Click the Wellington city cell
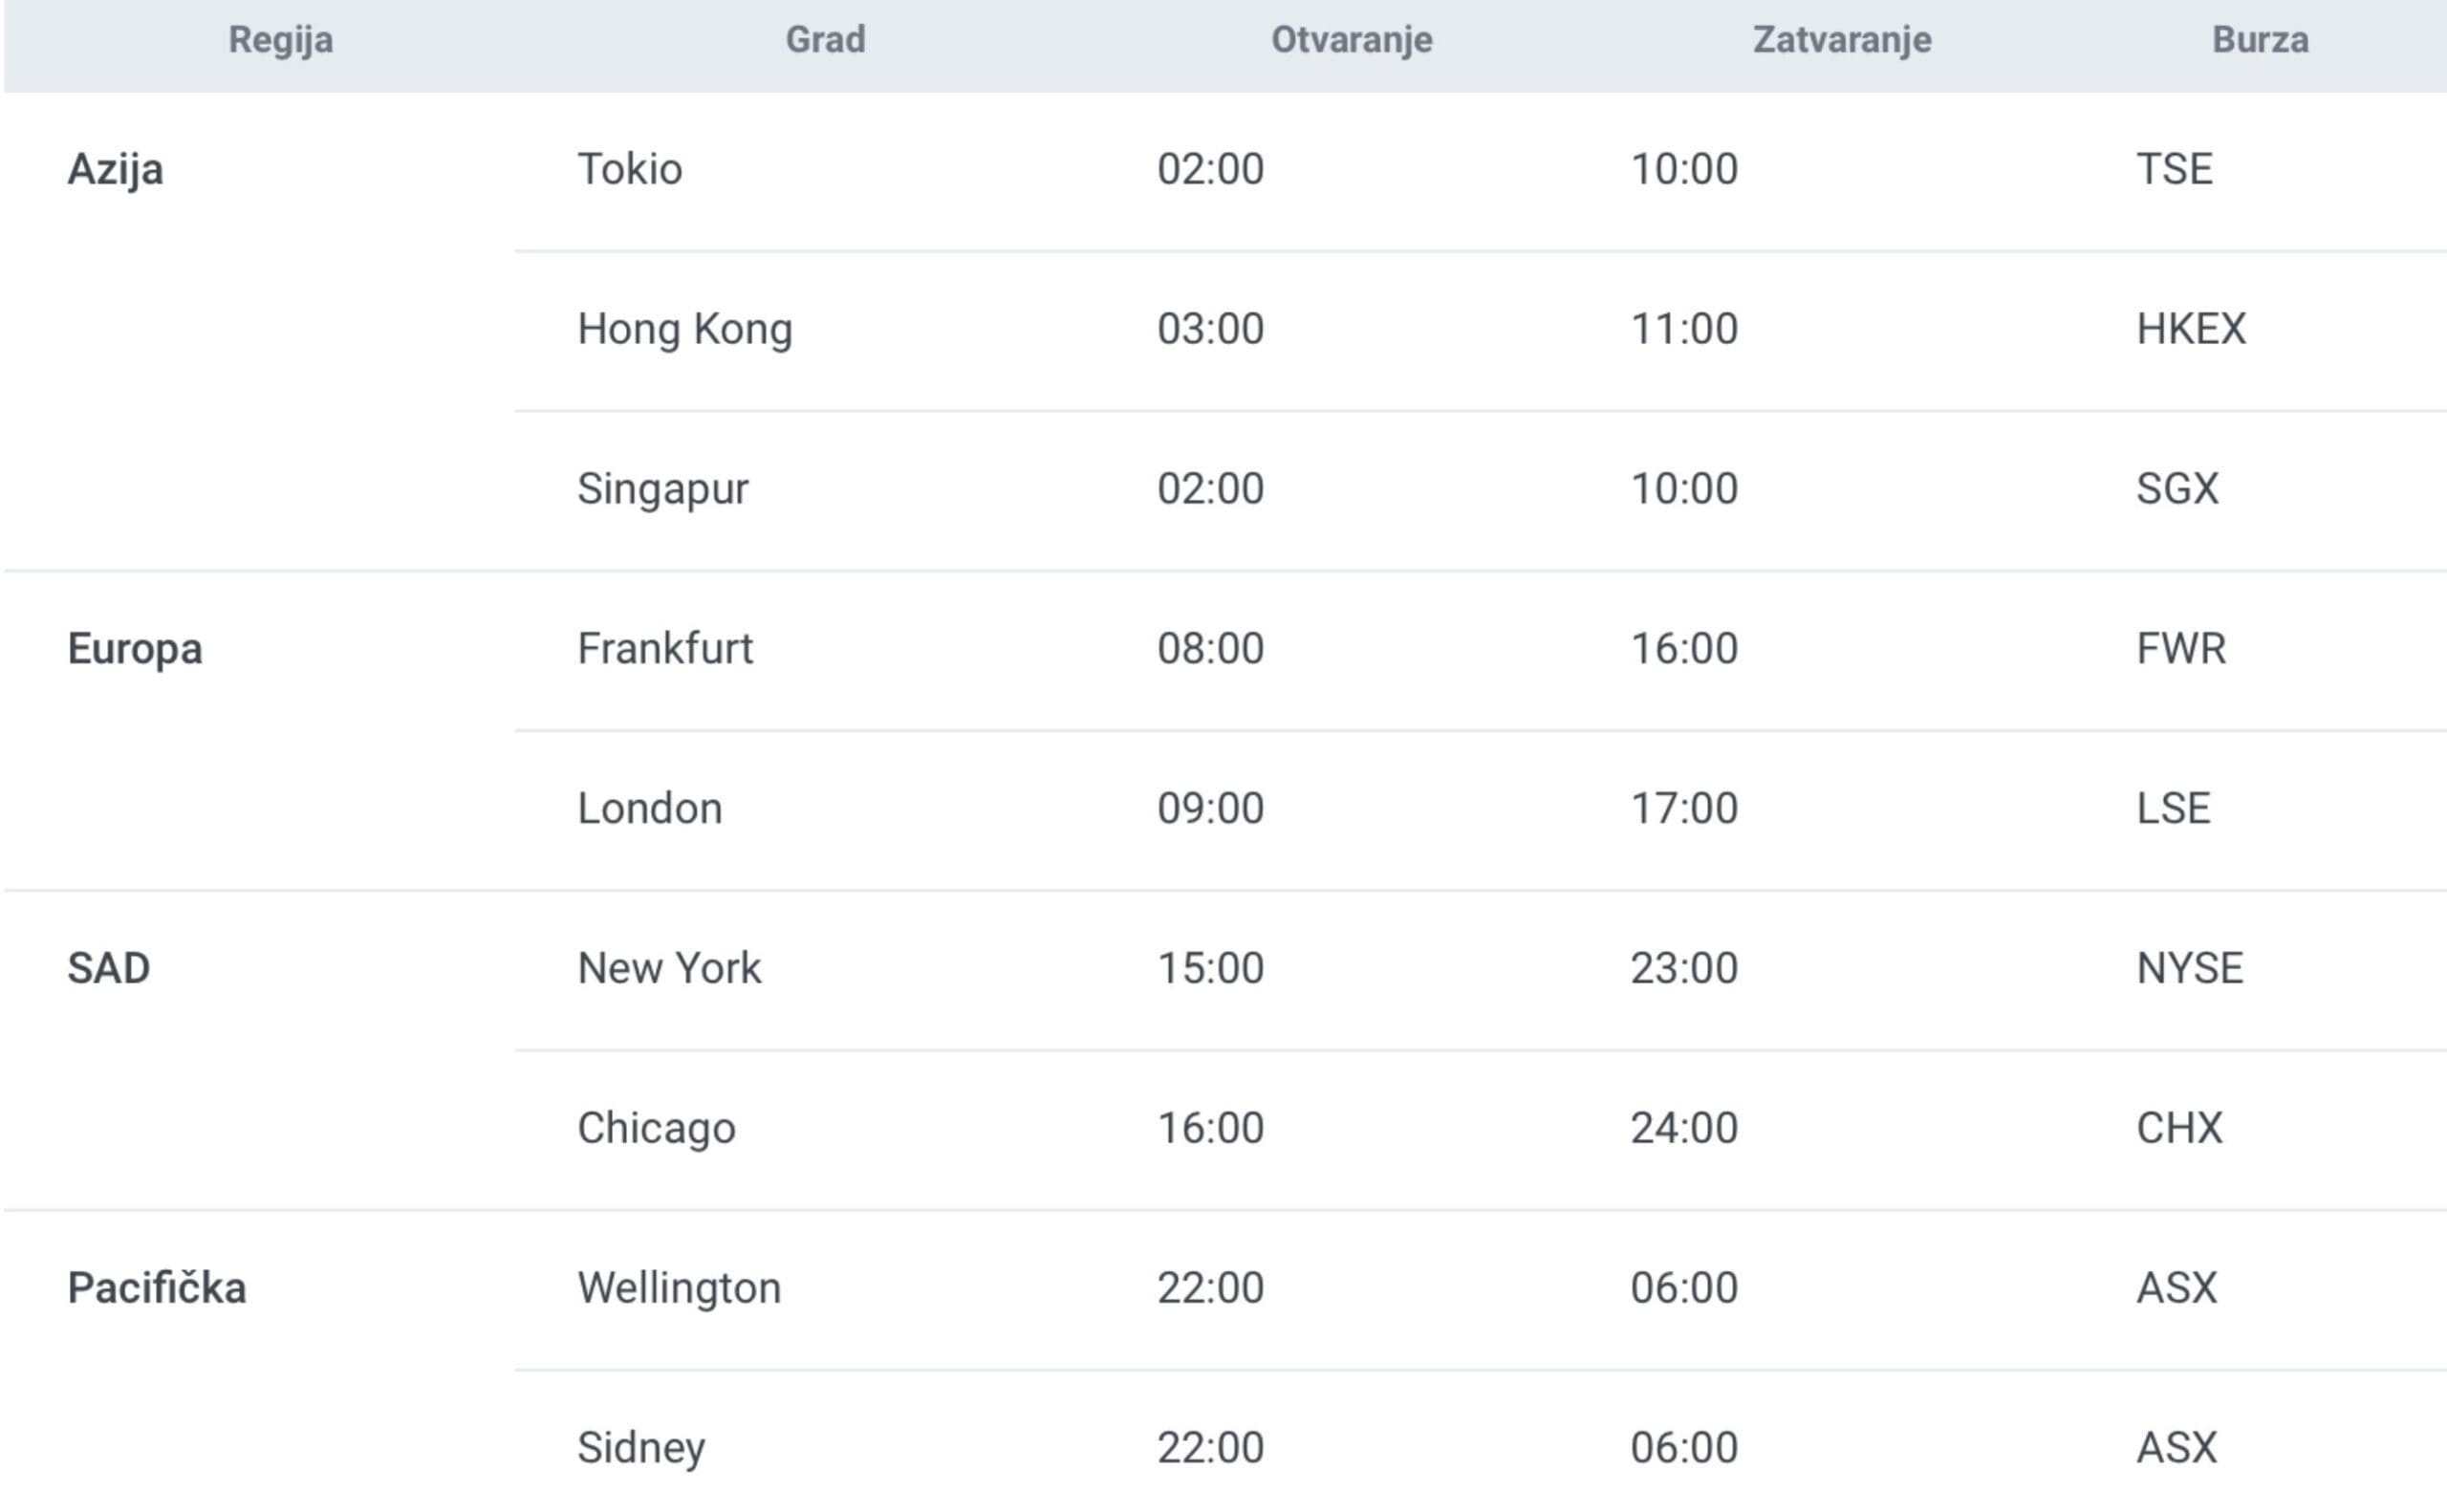 679,1288
